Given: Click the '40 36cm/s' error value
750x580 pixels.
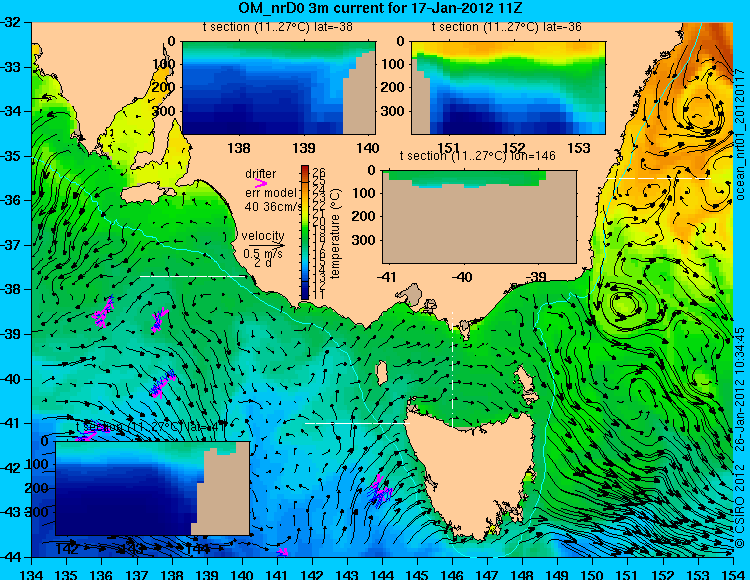Looking at the screenshot, I should click(x=273, y=207).
